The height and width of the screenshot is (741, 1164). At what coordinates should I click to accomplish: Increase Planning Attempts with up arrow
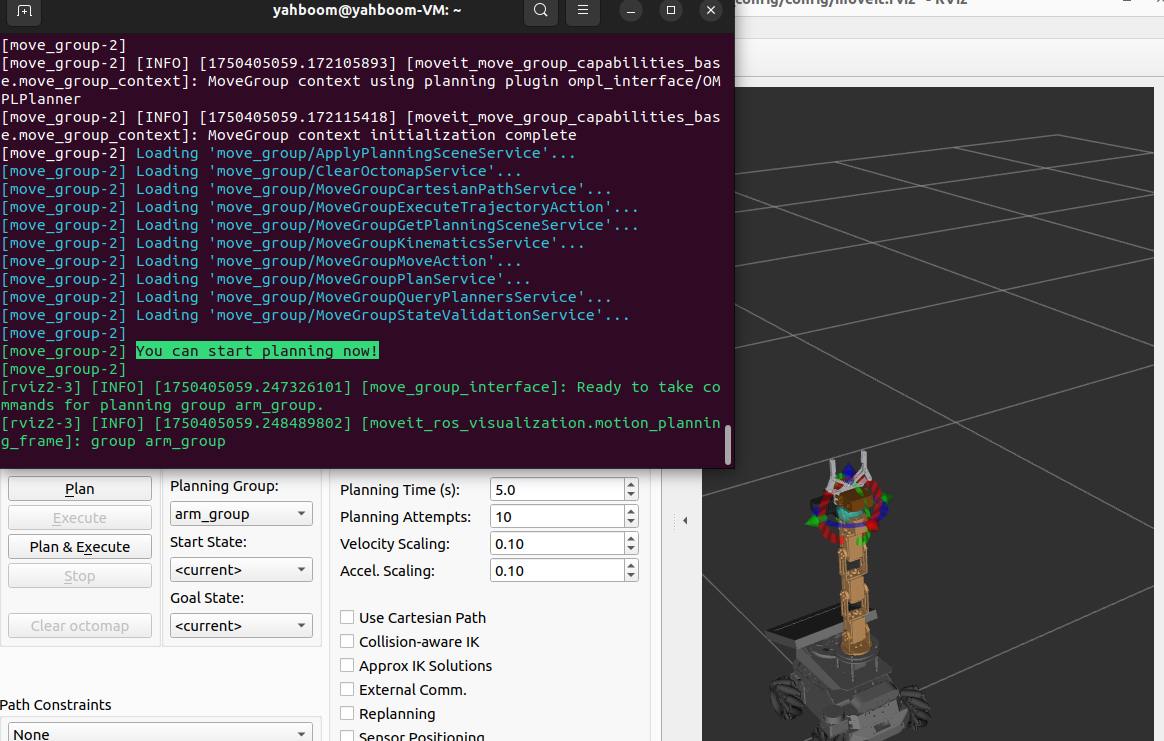631,512
